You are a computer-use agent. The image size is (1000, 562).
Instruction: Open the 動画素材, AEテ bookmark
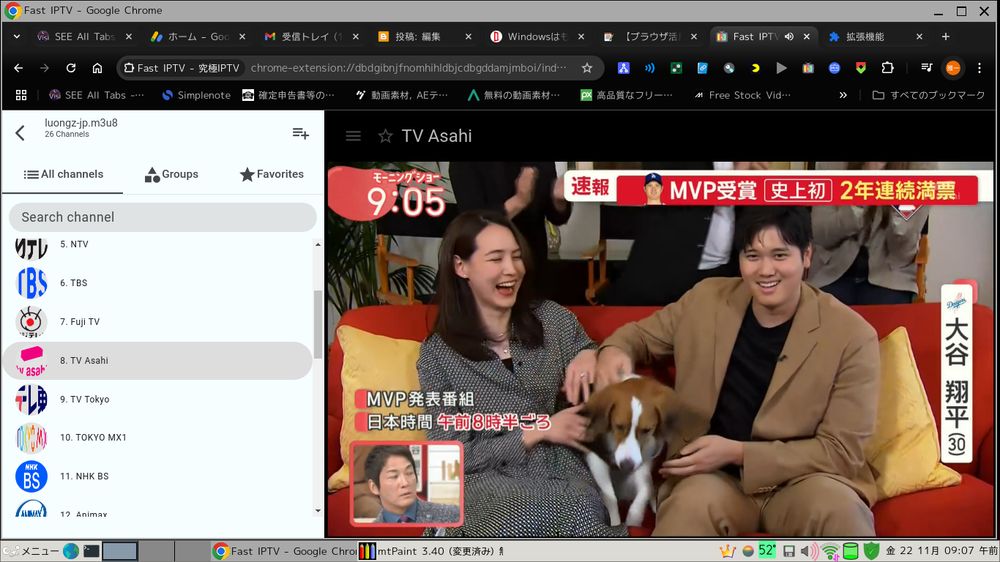coord(402,95)
